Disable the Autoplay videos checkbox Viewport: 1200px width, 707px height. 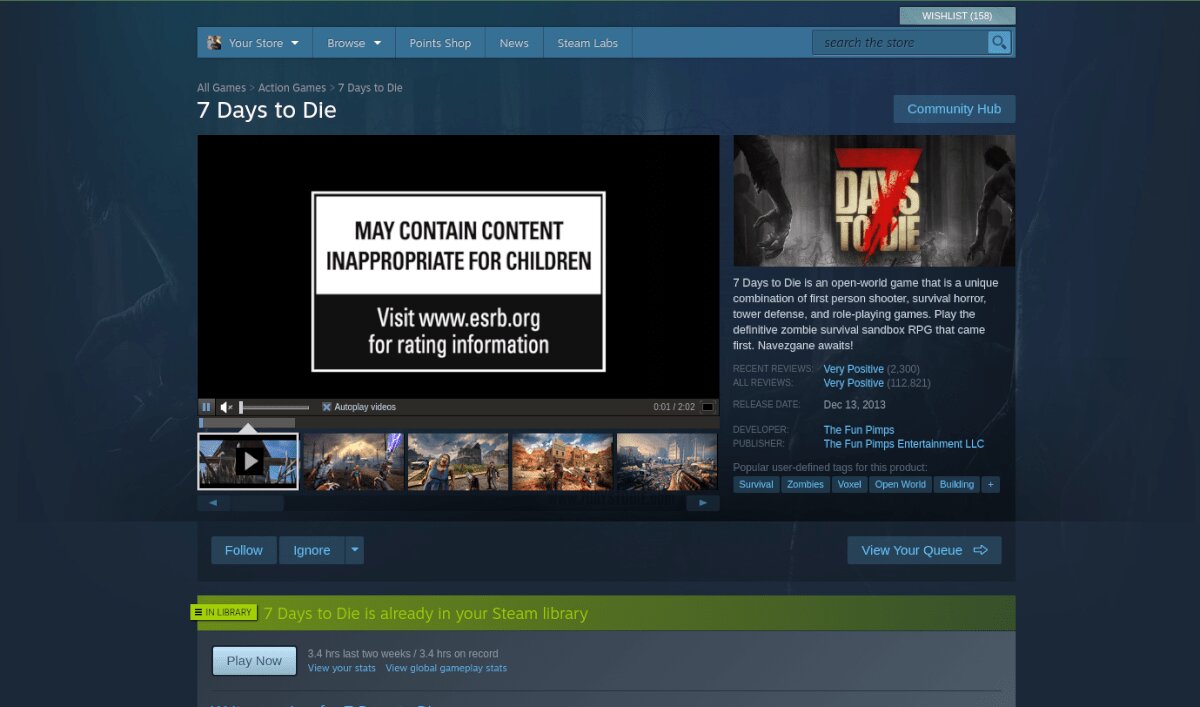327,407
